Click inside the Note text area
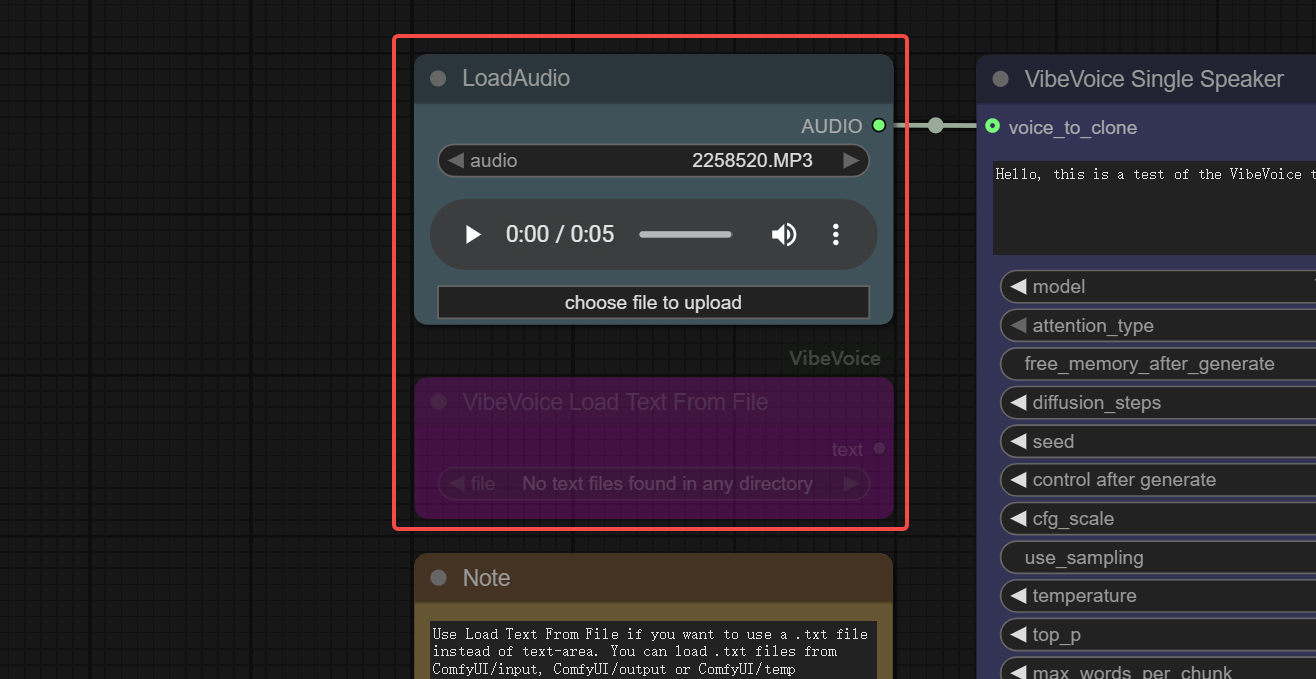The height and width of the screenshot is (679, 1316). coord(653,650)
